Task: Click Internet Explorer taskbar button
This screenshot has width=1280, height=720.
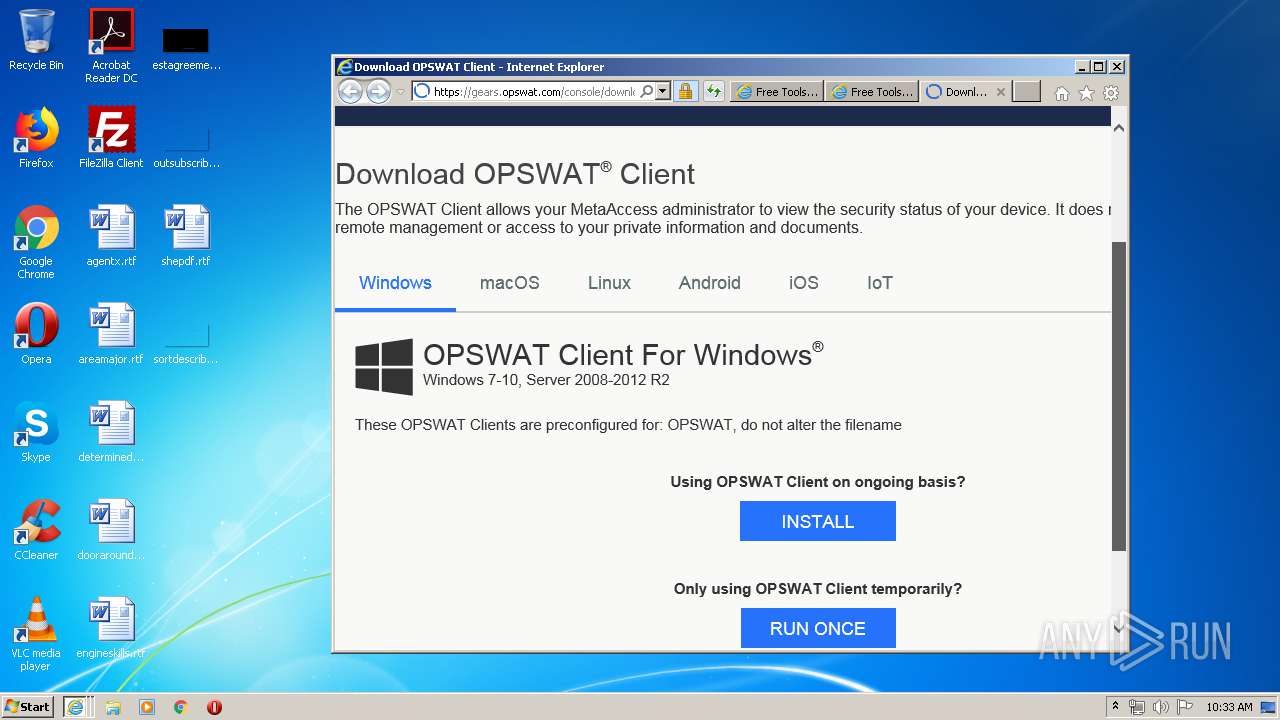Action: point(75,706)
